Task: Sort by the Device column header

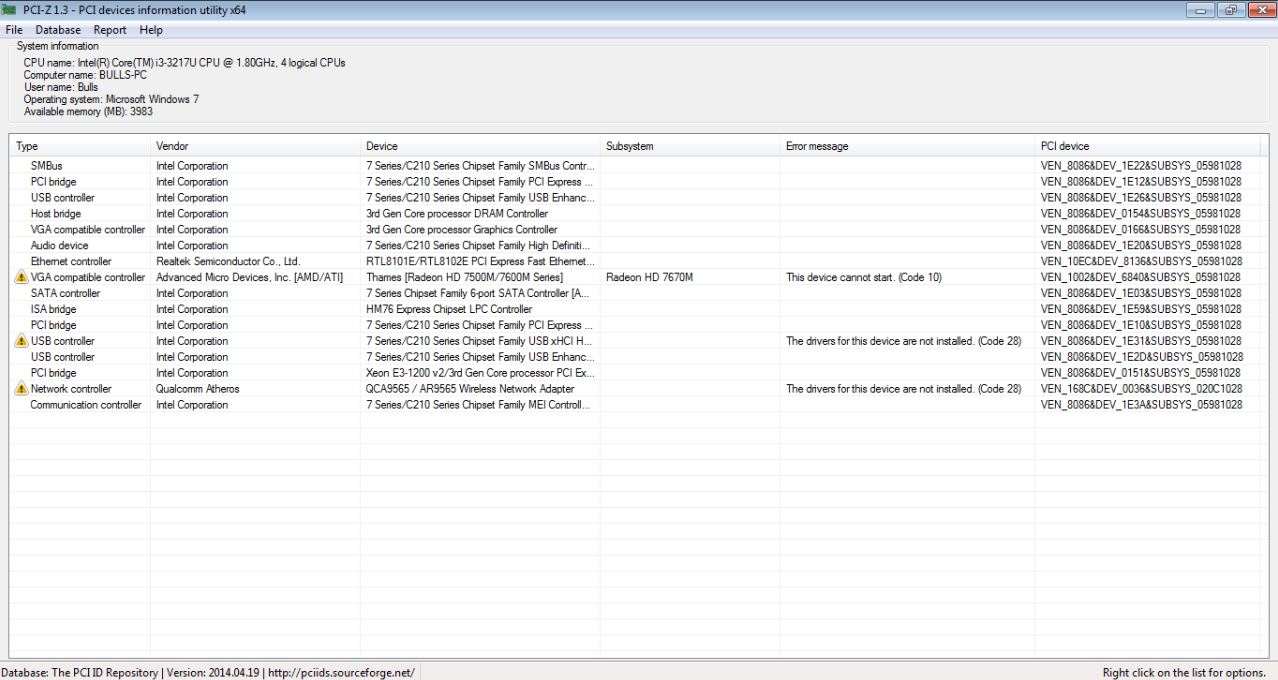Action: click(x=480, y=146)
